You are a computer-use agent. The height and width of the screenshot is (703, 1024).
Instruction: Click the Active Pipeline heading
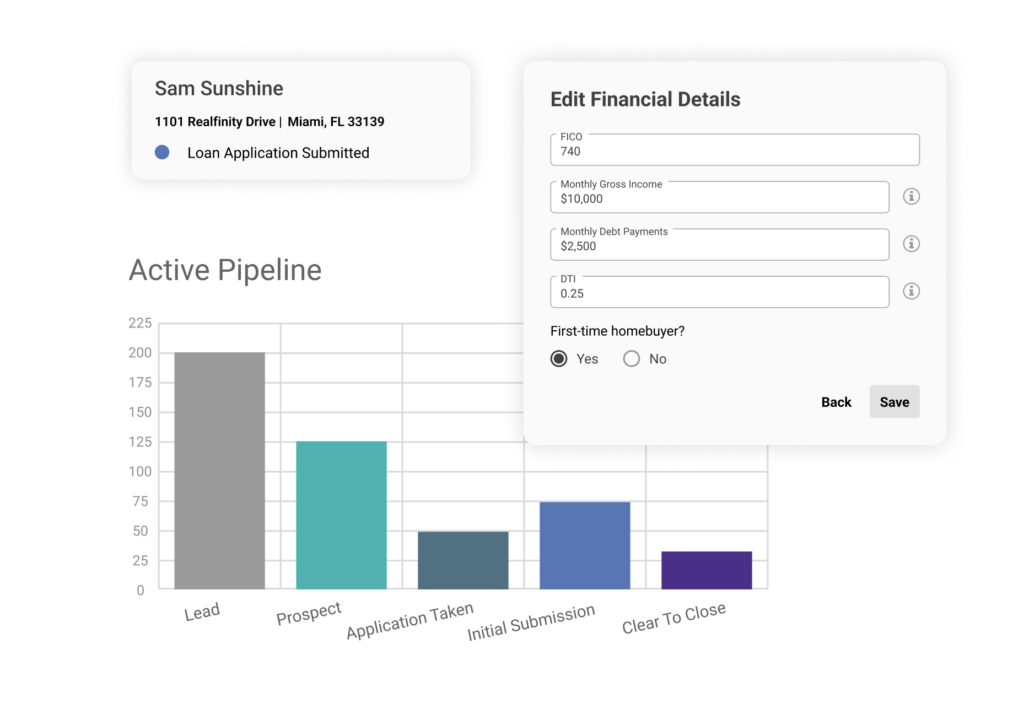pyautogui.click(x=225, y=270)
